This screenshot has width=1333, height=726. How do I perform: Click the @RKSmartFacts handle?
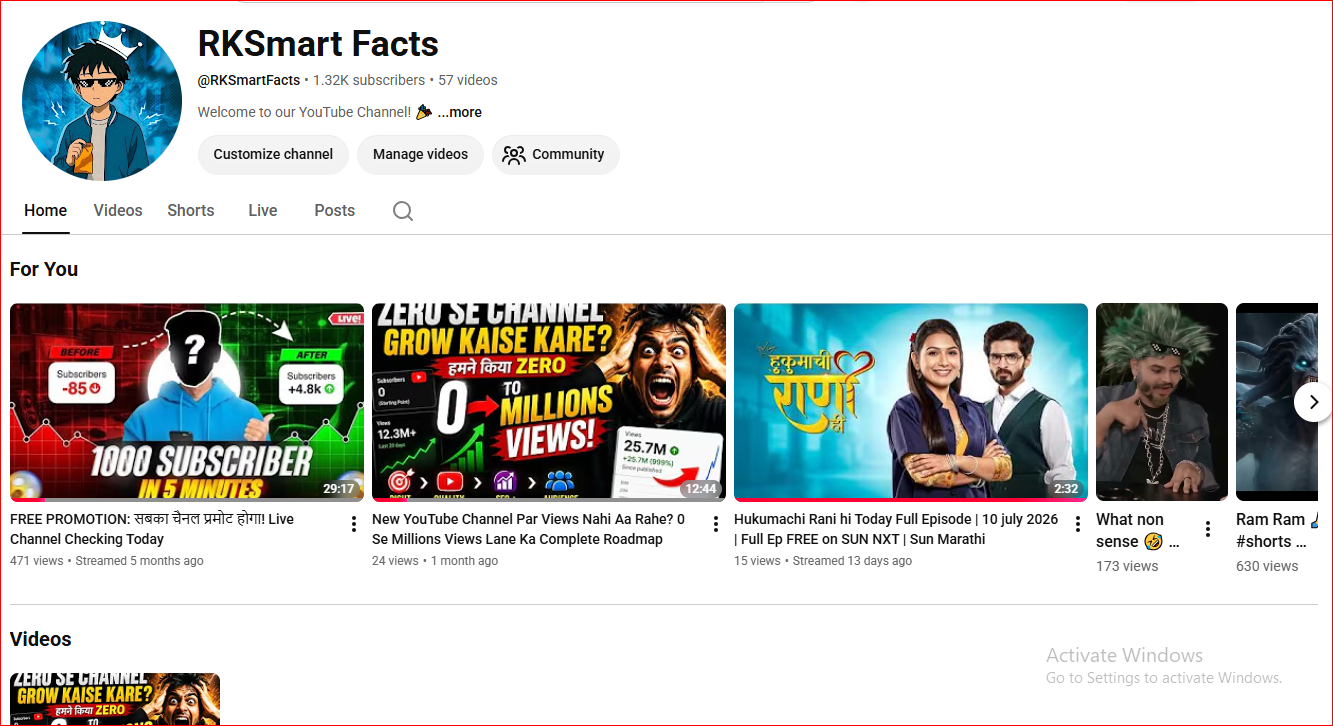click(249, 80)
